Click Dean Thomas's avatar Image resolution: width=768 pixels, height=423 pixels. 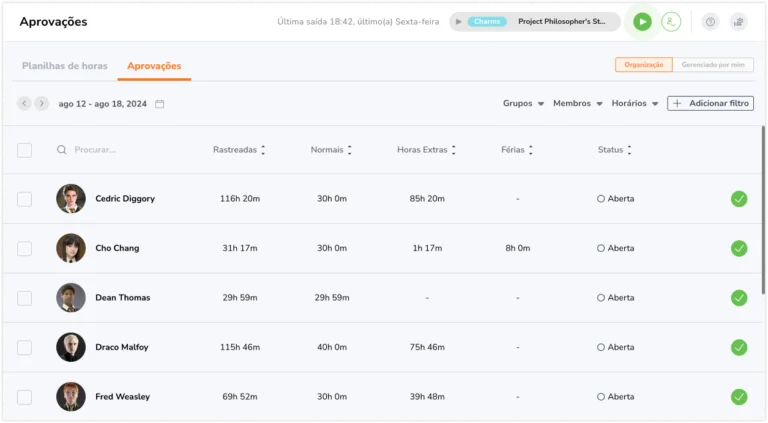coord(71,298)
